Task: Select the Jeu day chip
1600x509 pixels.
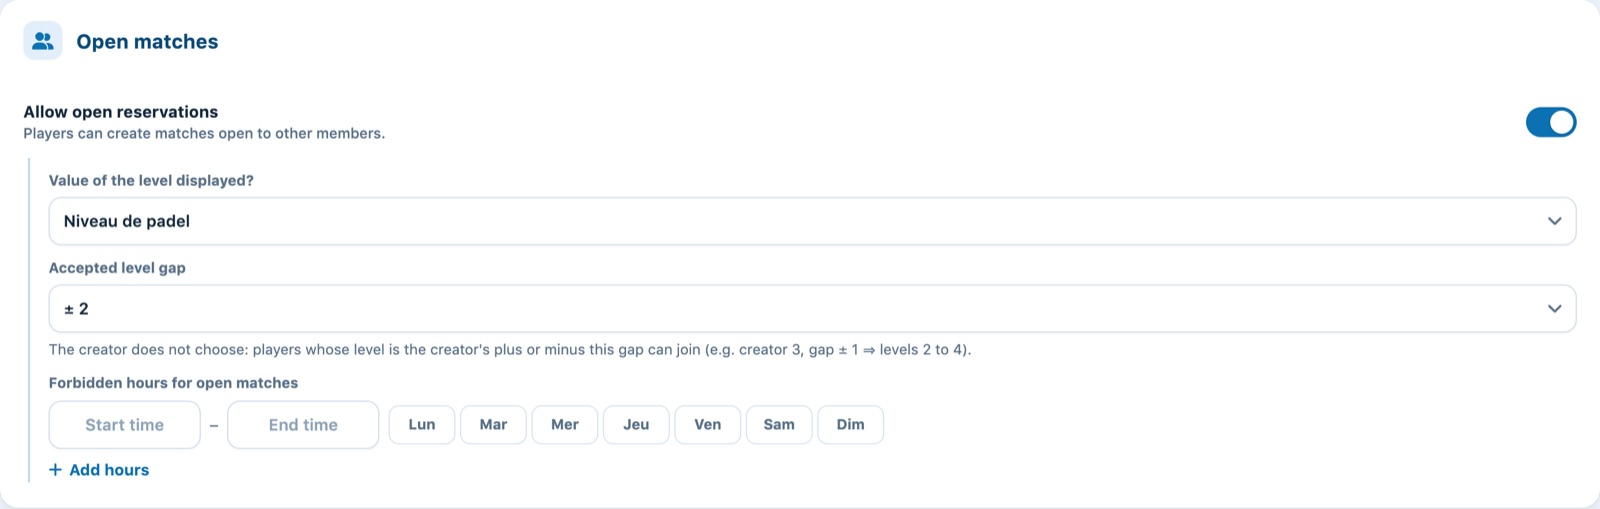Action: tap(636, 425)
